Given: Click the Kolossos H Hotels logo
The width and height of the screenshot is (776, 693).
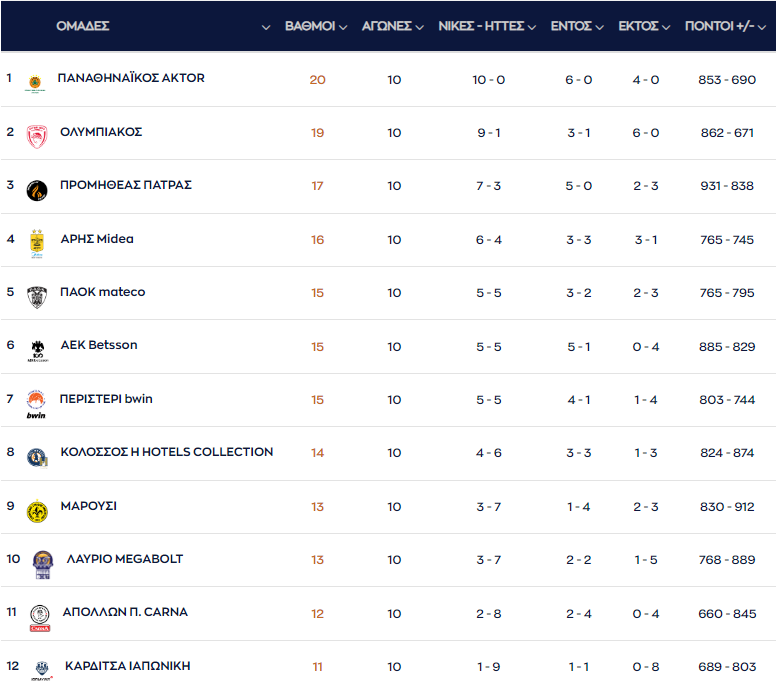Looking at the screenshot, I should tap(37, 457).
